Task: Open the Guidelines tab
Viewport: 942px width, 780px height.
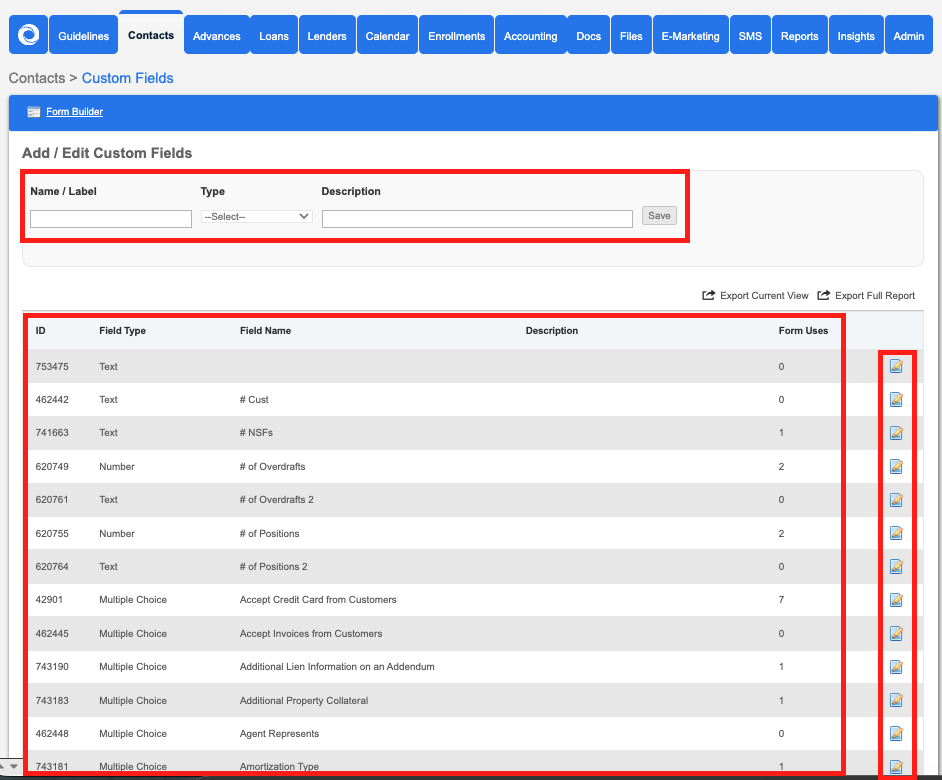Action: click(84, 36)
